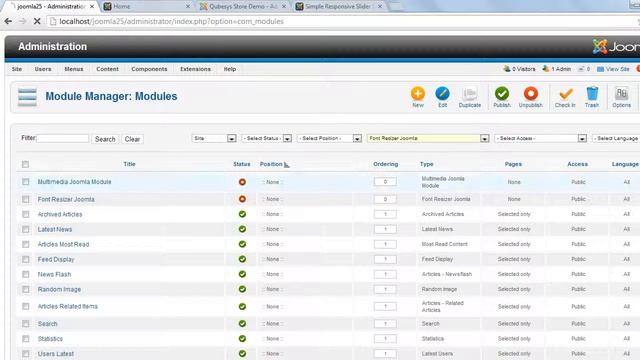Image resolution: width=640 pixels, height=360 pixels.
Task: Unpublish Archived Articles via green status icon
Action: 242,214
